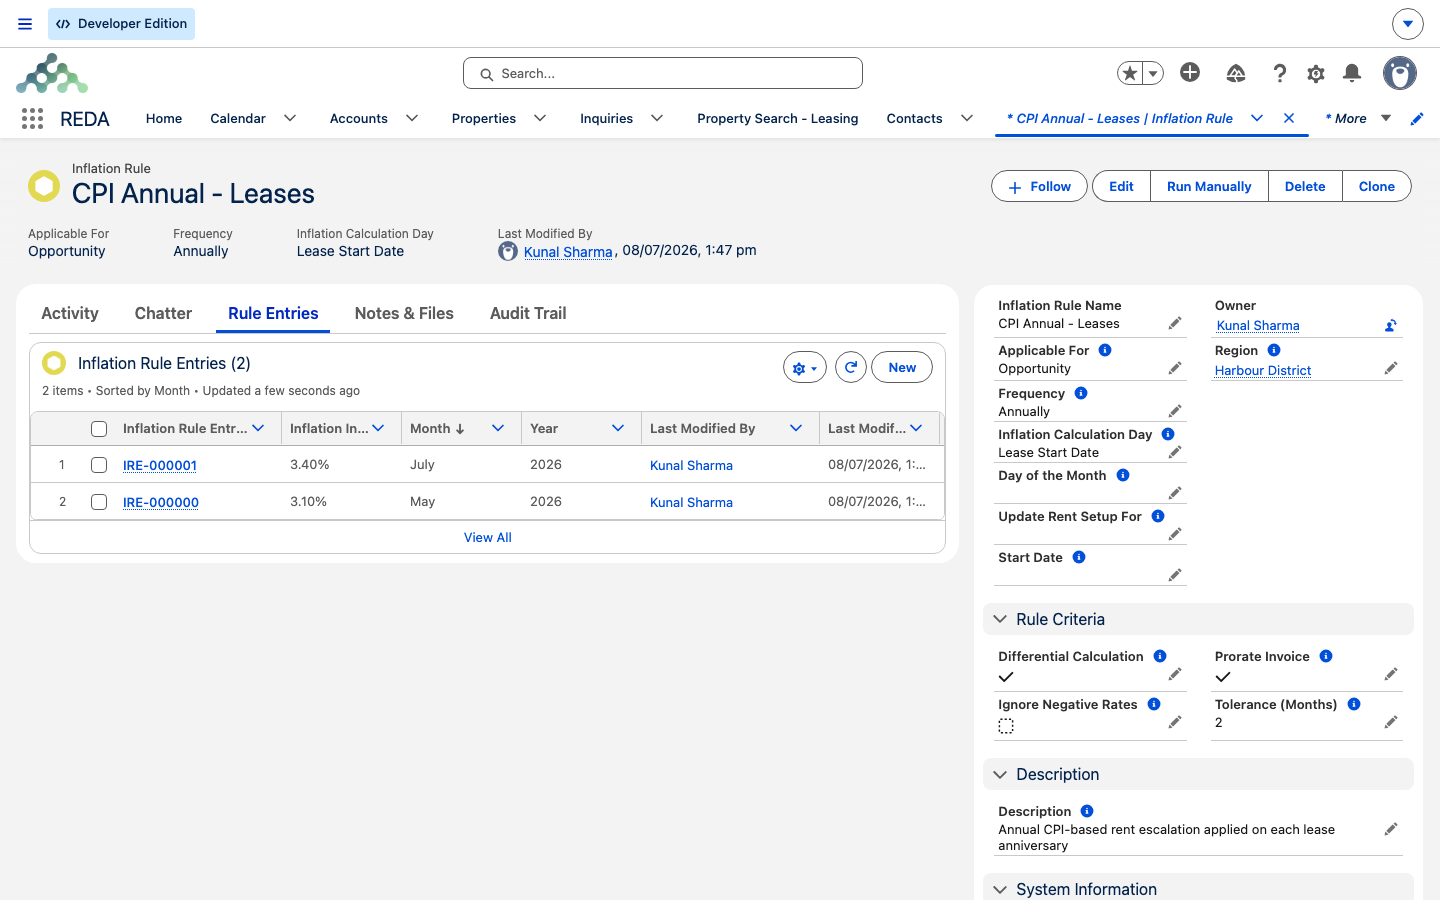Image resolution: width=1440 pixels, height=900 pixels.
Task: Click the global create plus icon
Action: point(1190,72)
